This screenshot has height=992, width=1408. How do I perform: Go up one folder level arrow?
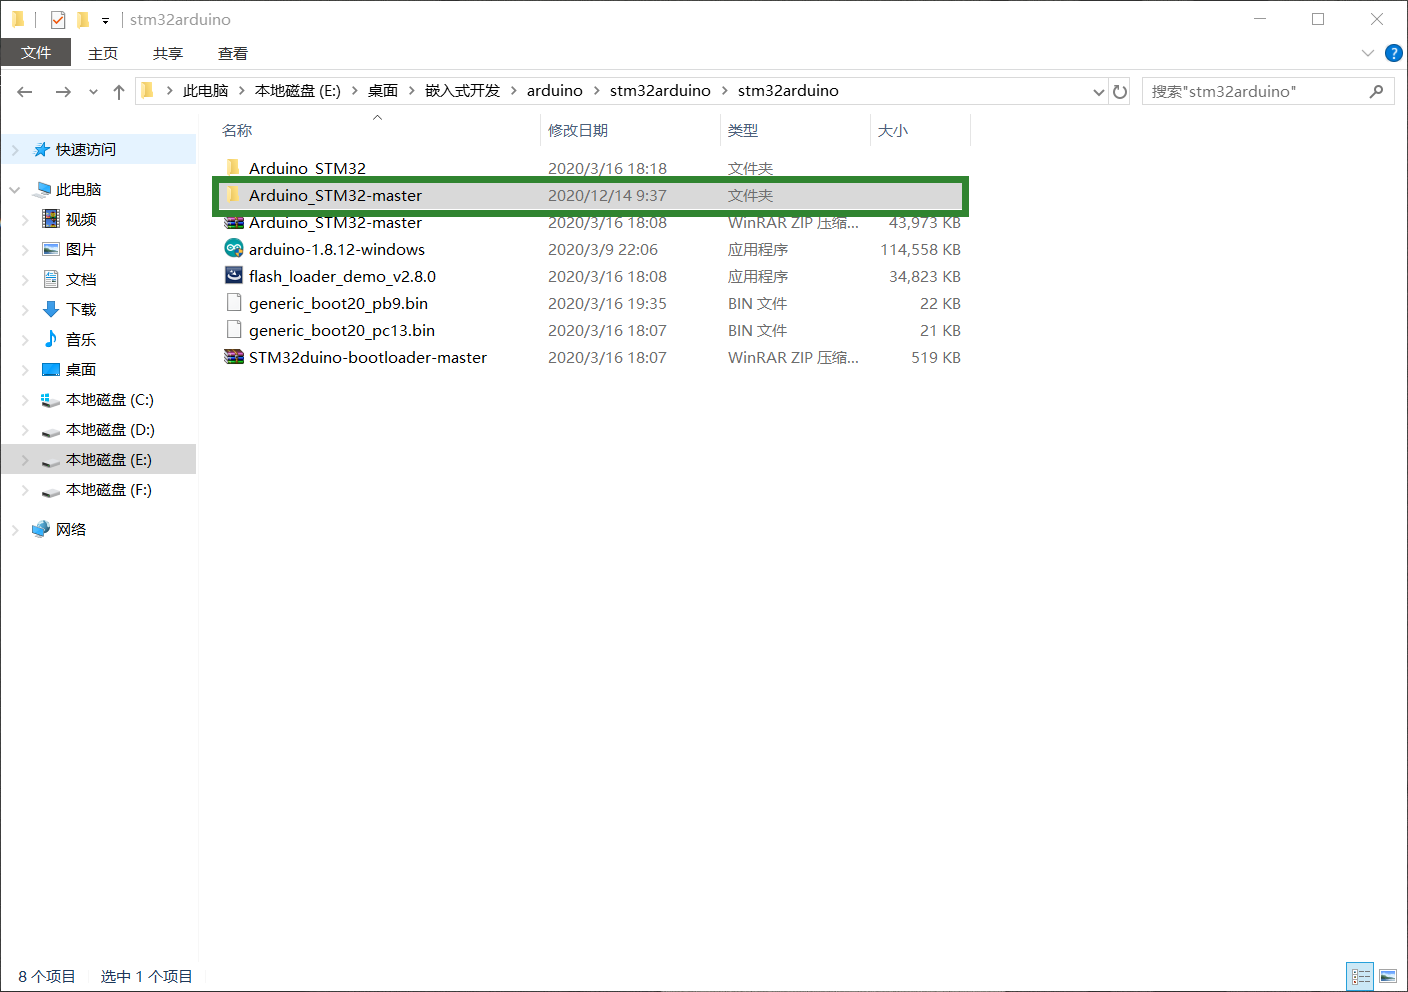tap(119, 92)
